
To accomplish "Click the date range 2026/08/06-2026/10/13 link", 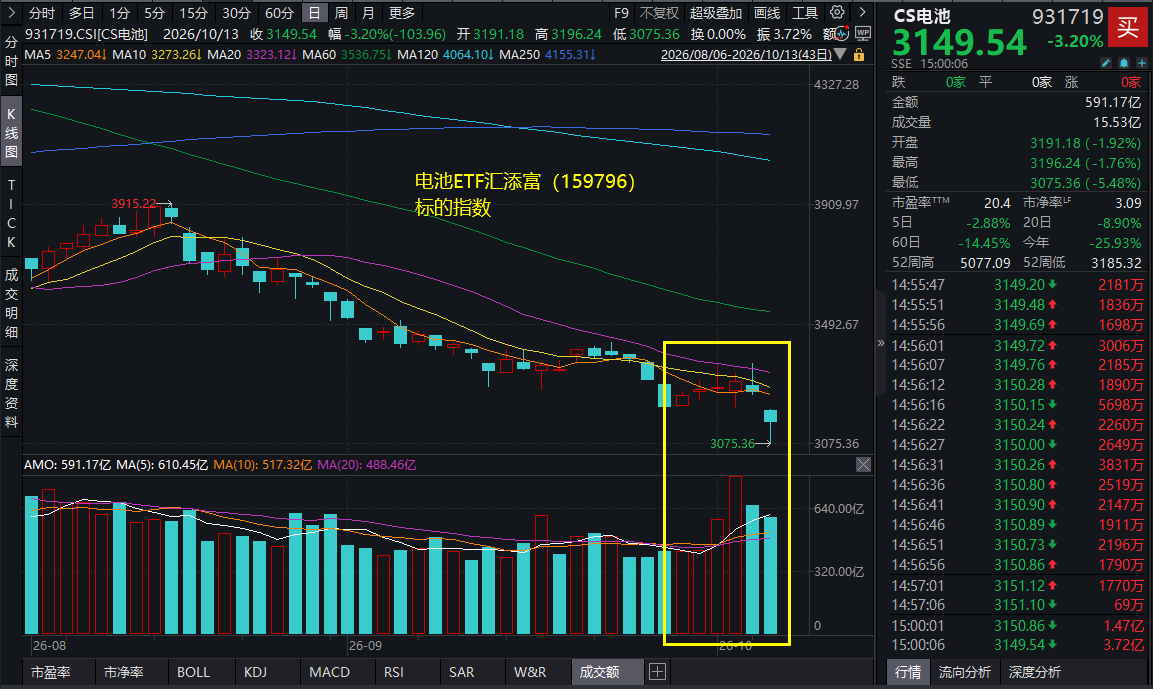I will pyautogui.click(x=746, y=55).
